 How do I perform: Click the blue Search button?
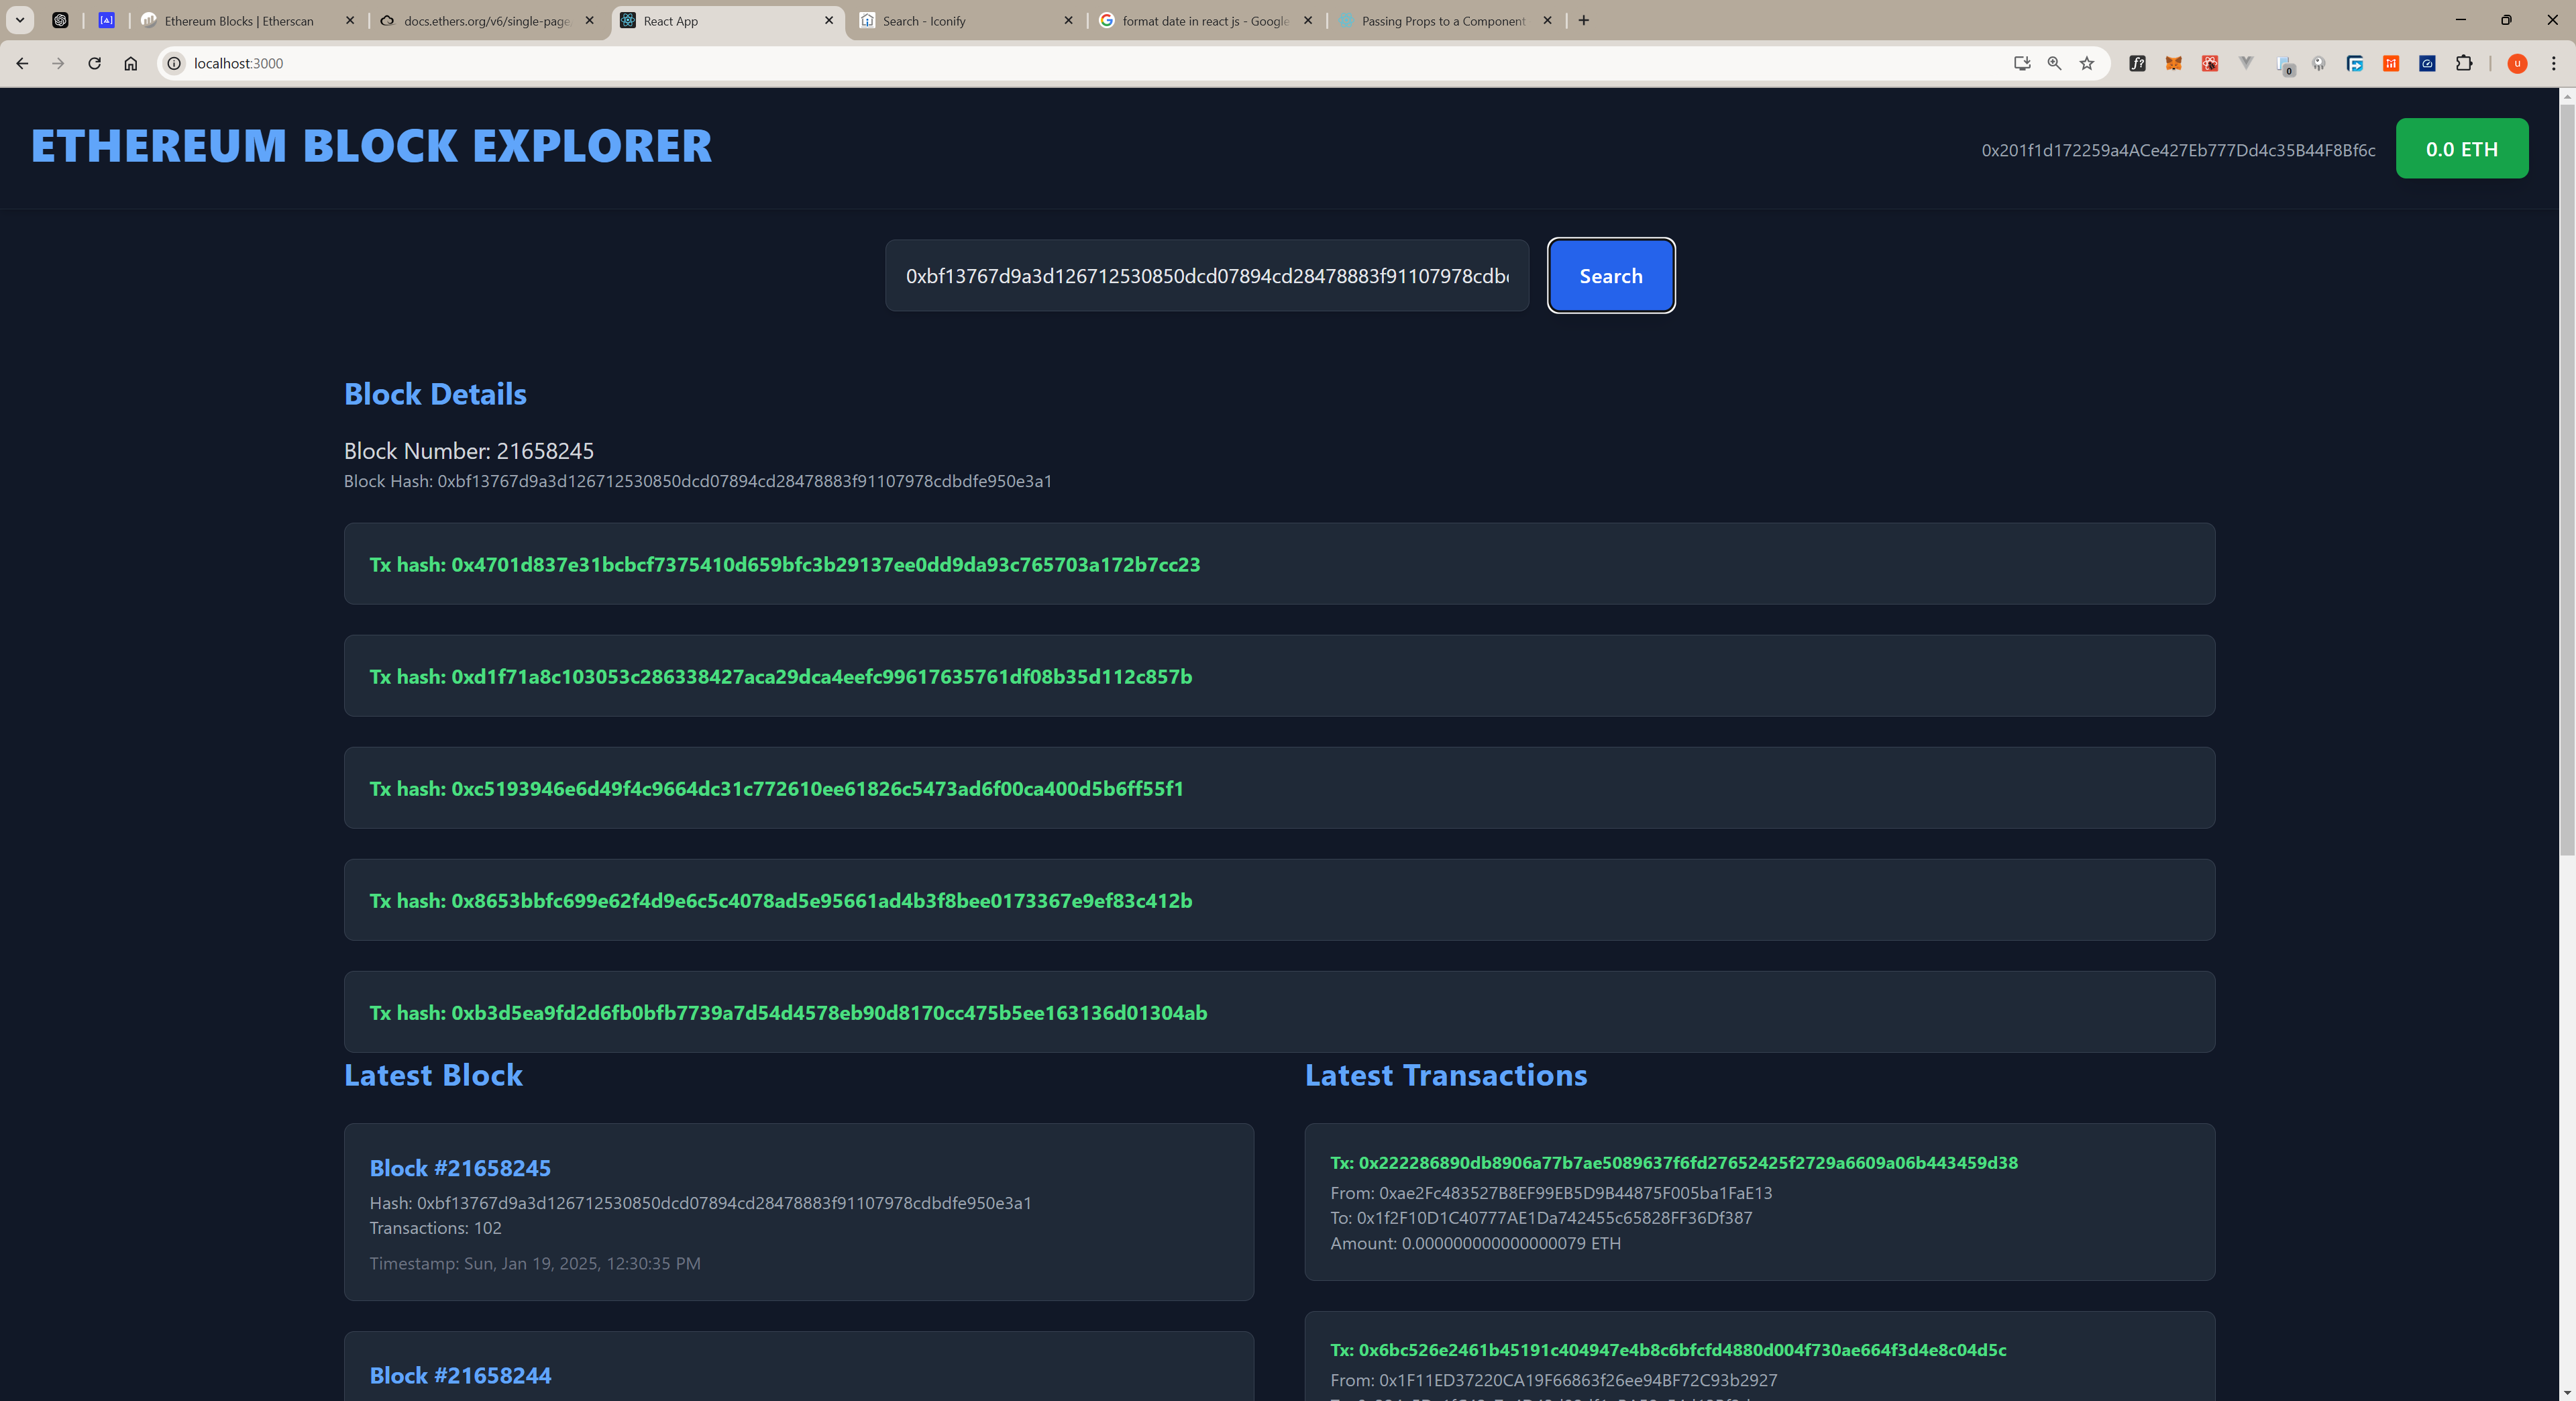coord(1610,276)
